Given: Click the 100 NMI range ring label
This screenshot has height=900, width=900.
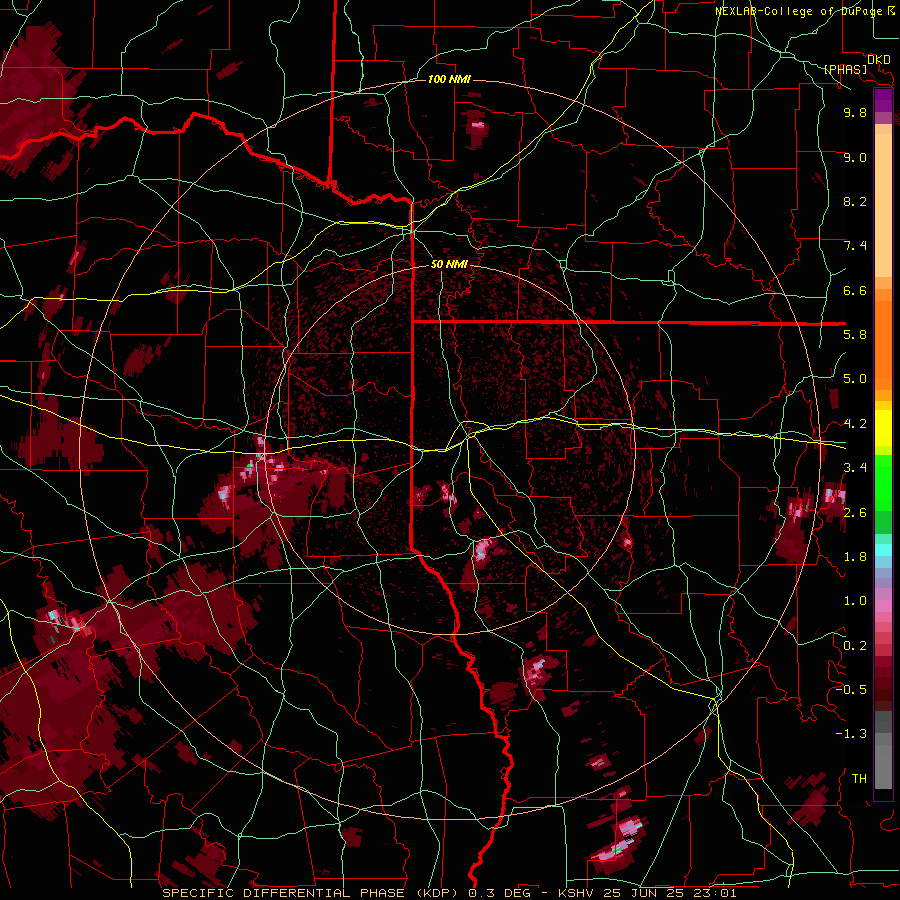Looking at the screenshot, I should point(449,79).
